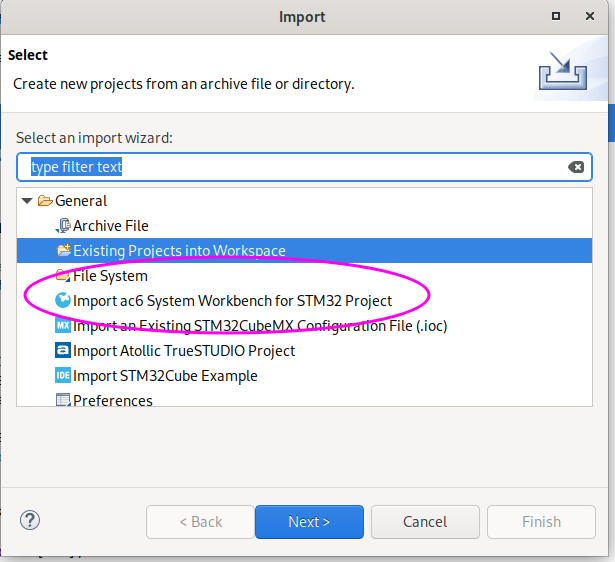
Task: Select Archive File import wizard
Action: point(111,226)
